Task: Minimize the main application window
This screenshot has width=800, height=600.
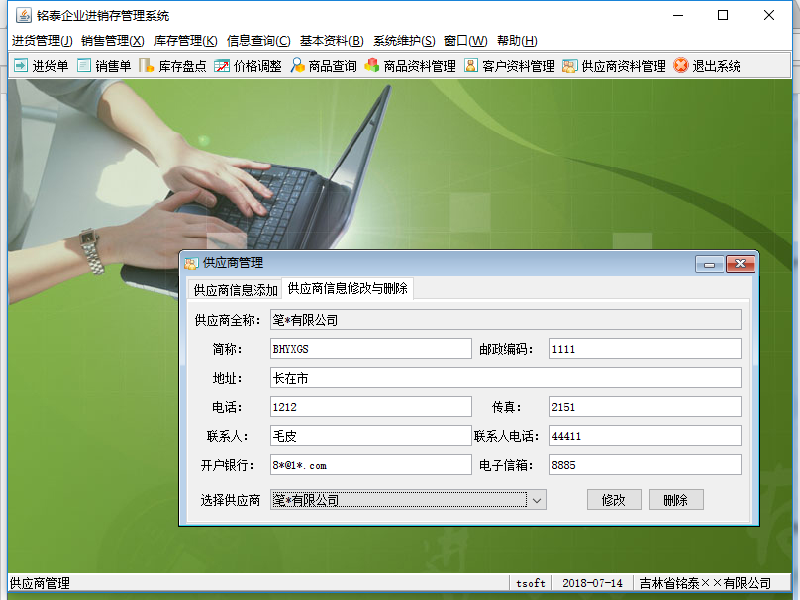Action: [x=678, y=15]
